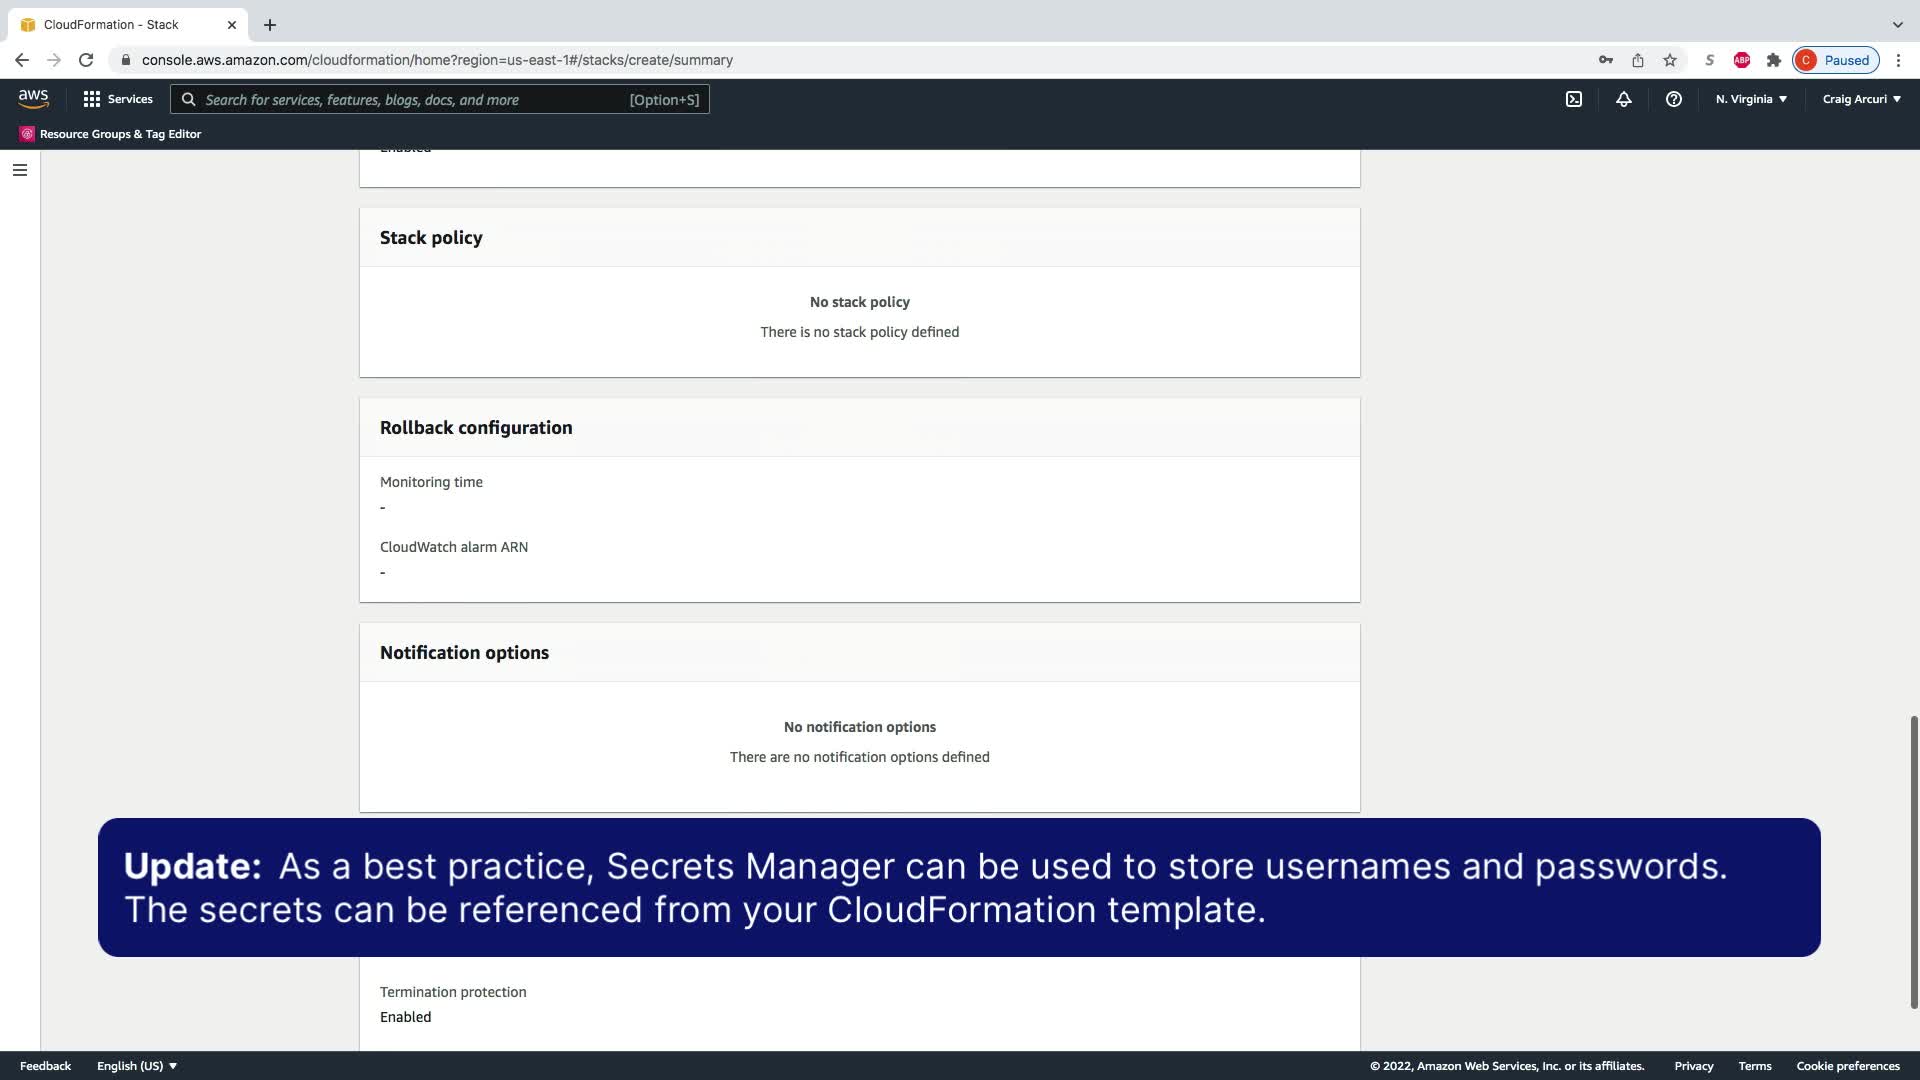Open the Craig Arcuri account menu
Image resolution: width=1920 pixels, height=1080 pixels.
coord(1861,99)
